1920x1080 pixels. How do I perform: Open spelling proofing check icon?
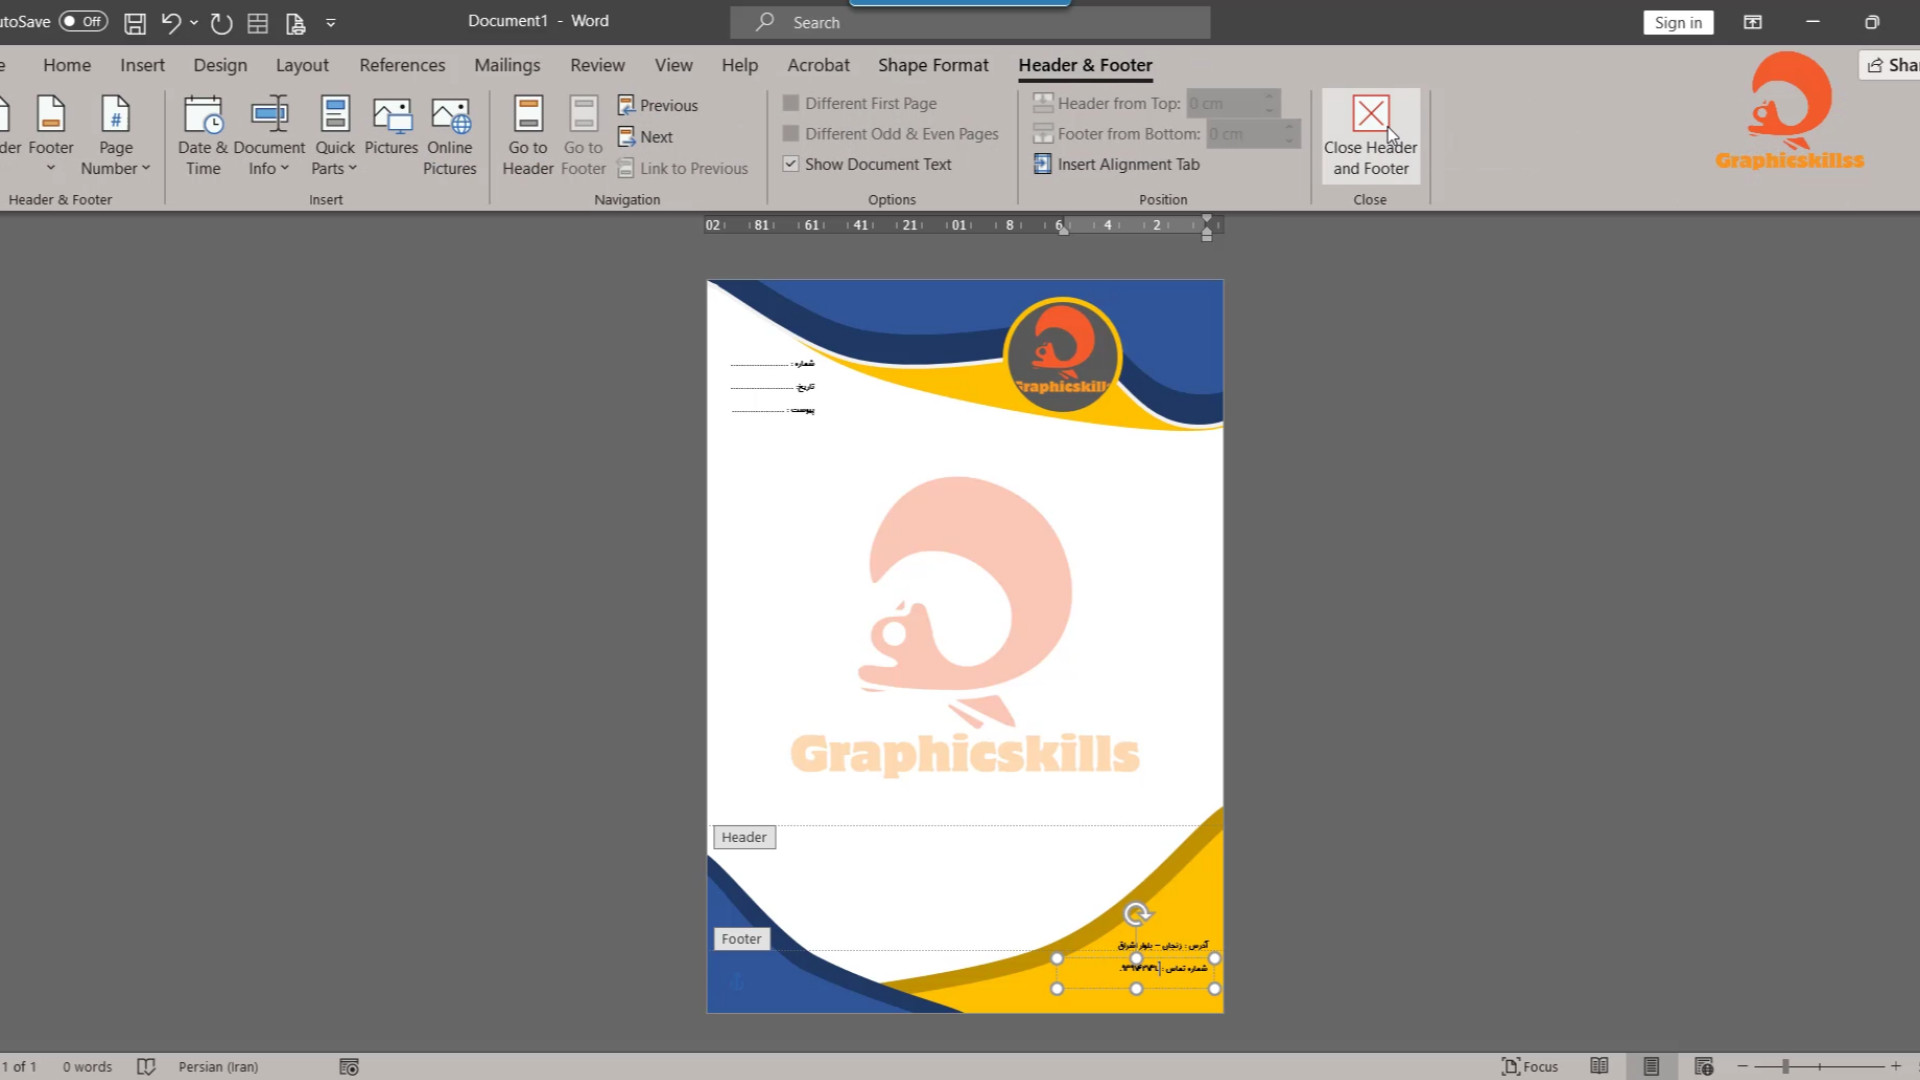coord(146,1067)
